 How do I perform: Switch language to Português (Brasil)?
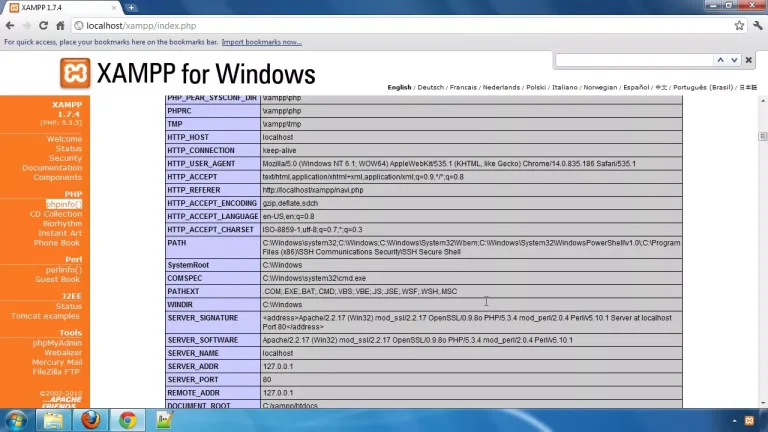point(703,87)
